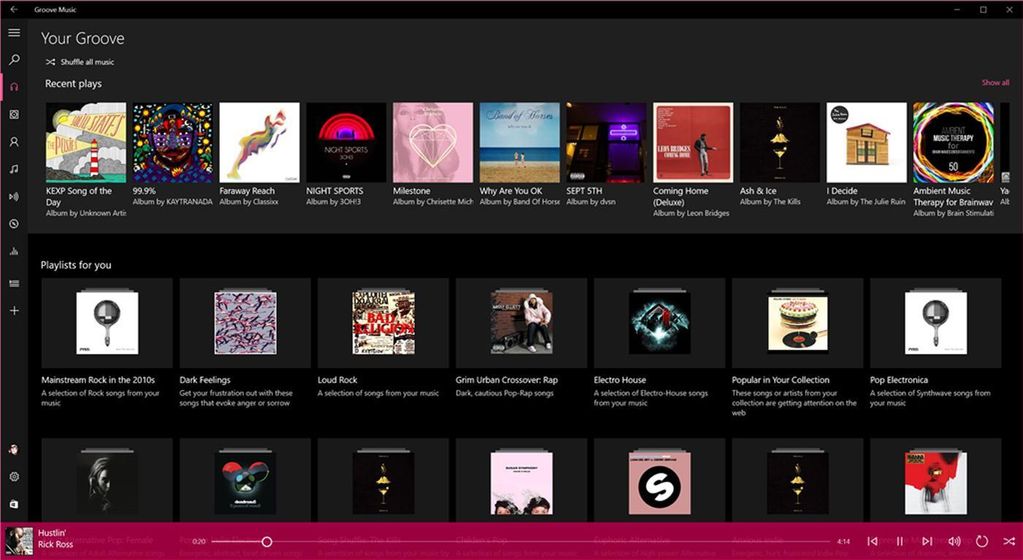Pause the currently playing song
Viewport: 1023px width, 560px height.
tap(900, 541)
